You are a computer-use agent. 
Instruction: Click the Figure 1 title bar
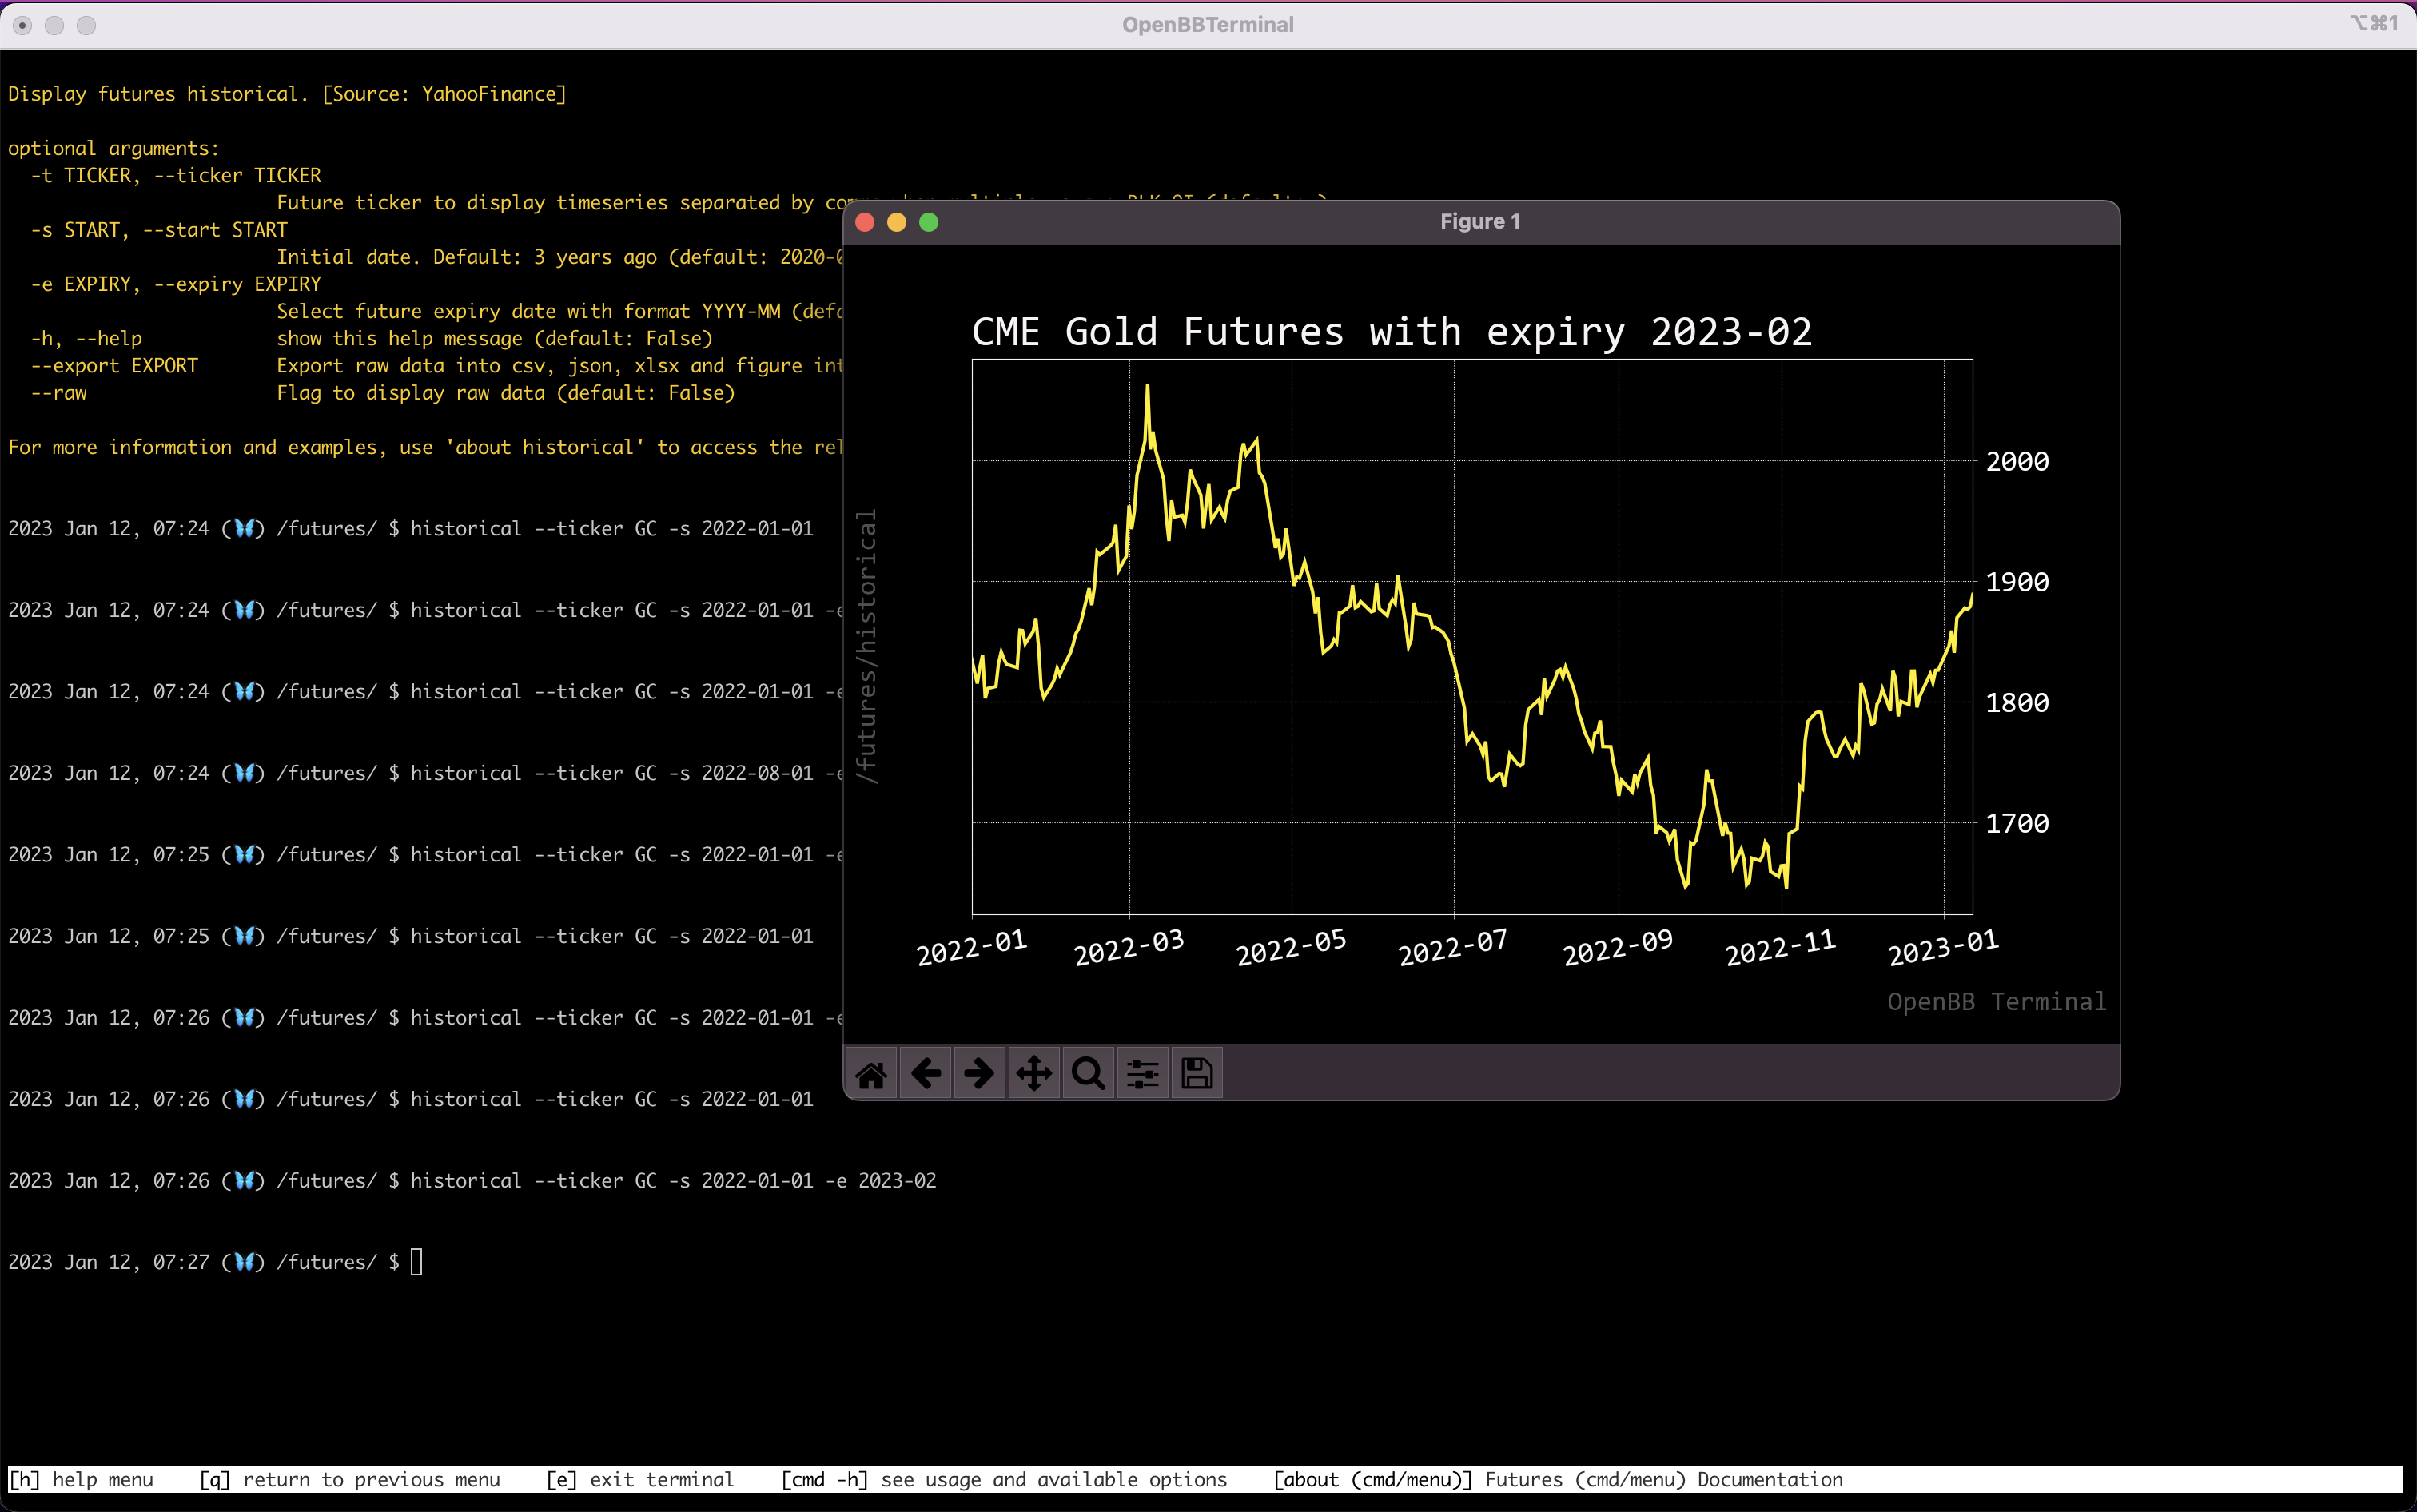coord(1480,221)
